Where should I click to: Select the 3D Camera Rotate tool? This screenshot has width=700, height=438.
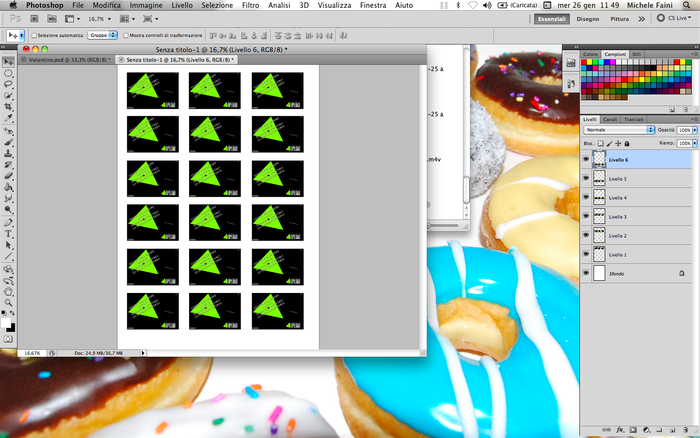tap(8, 281)
